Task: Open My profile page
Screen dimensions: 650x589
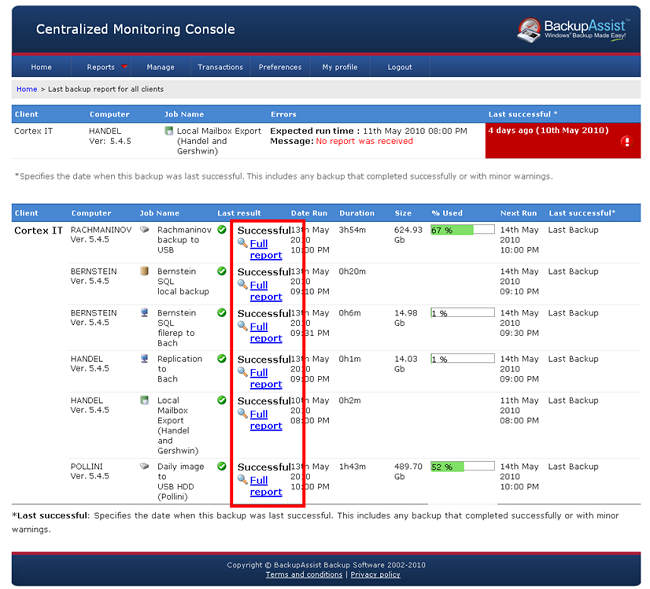Action: point(340,67)
